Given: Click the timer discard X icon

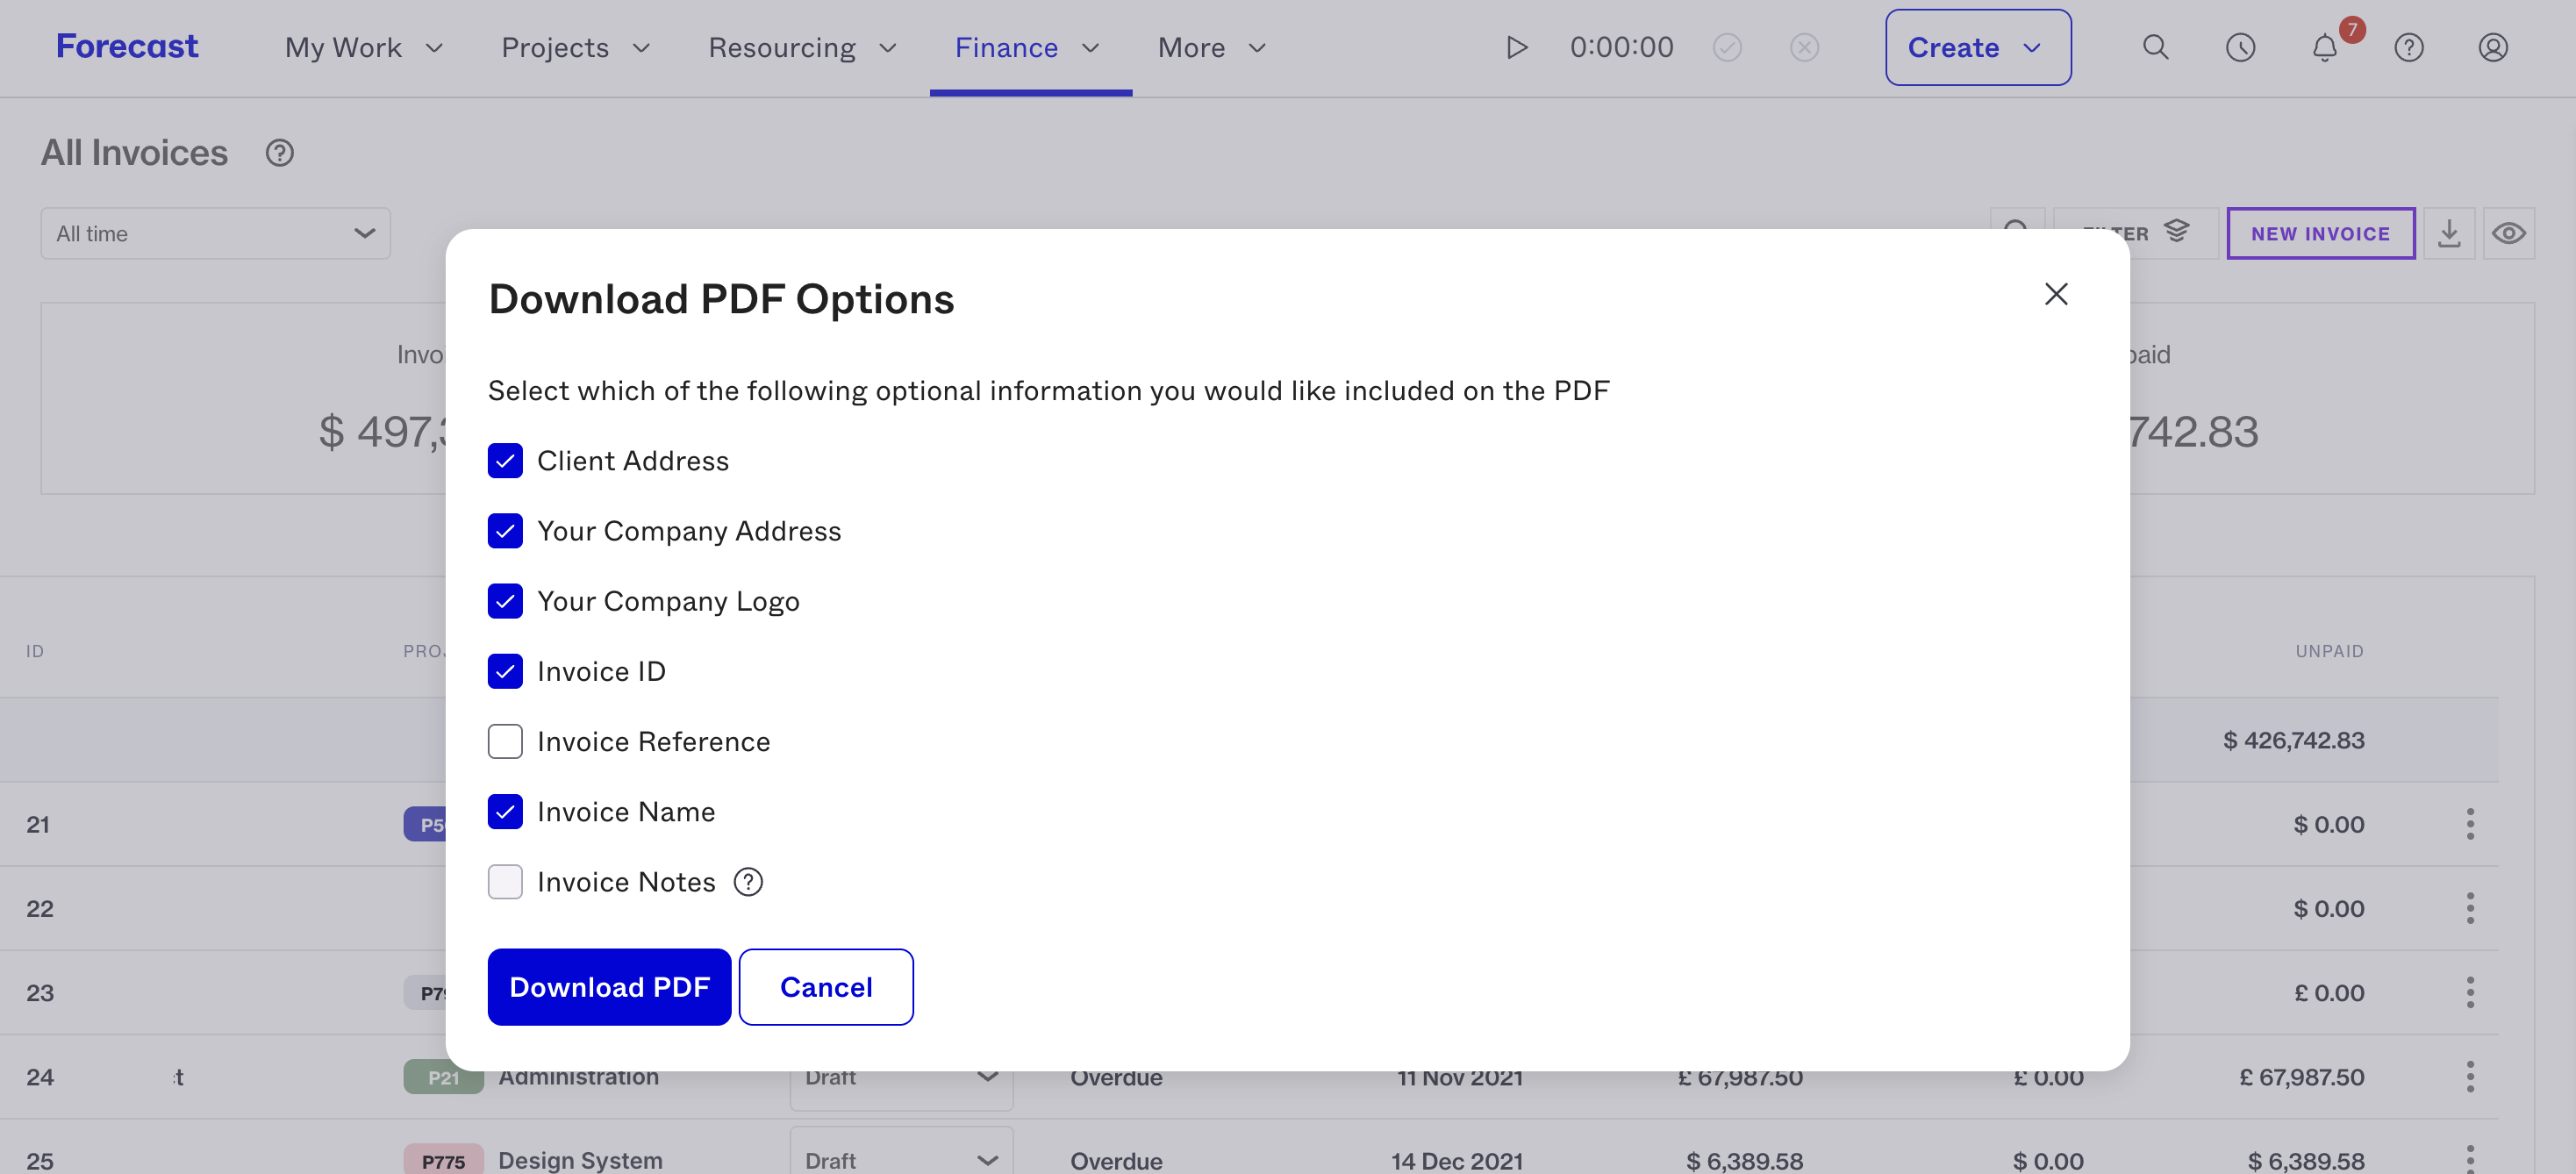Looking at the screenshot, I should click(x=1804, y=47).
